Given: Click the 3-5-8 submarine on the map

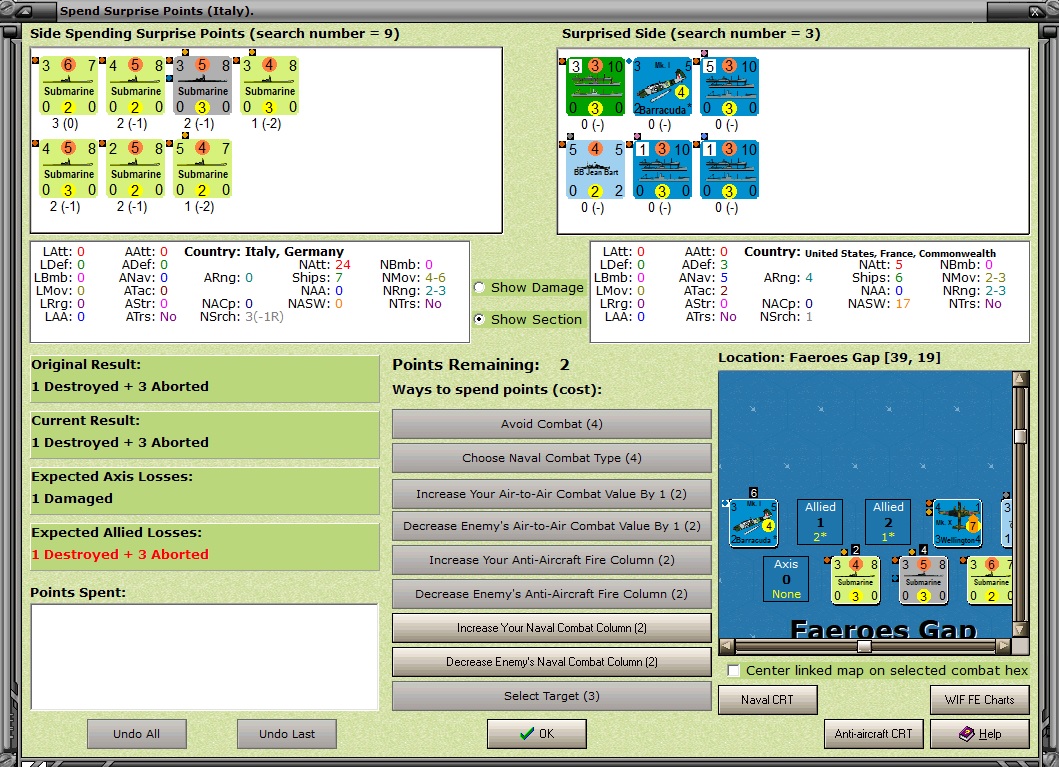Looking at the screenshot, I should tap(923, 579).
